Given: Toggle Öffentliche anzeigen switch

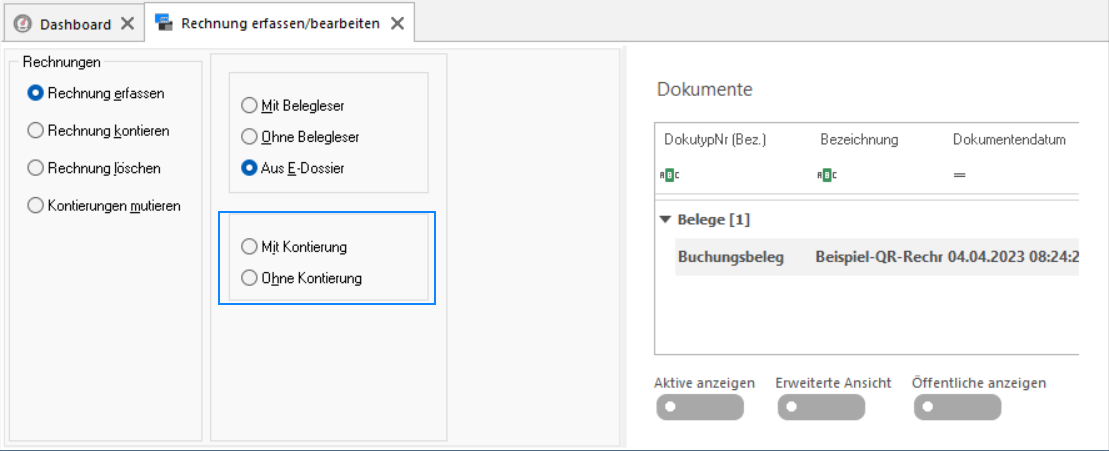Looking at the screenshot, I should tap(957, 407).
